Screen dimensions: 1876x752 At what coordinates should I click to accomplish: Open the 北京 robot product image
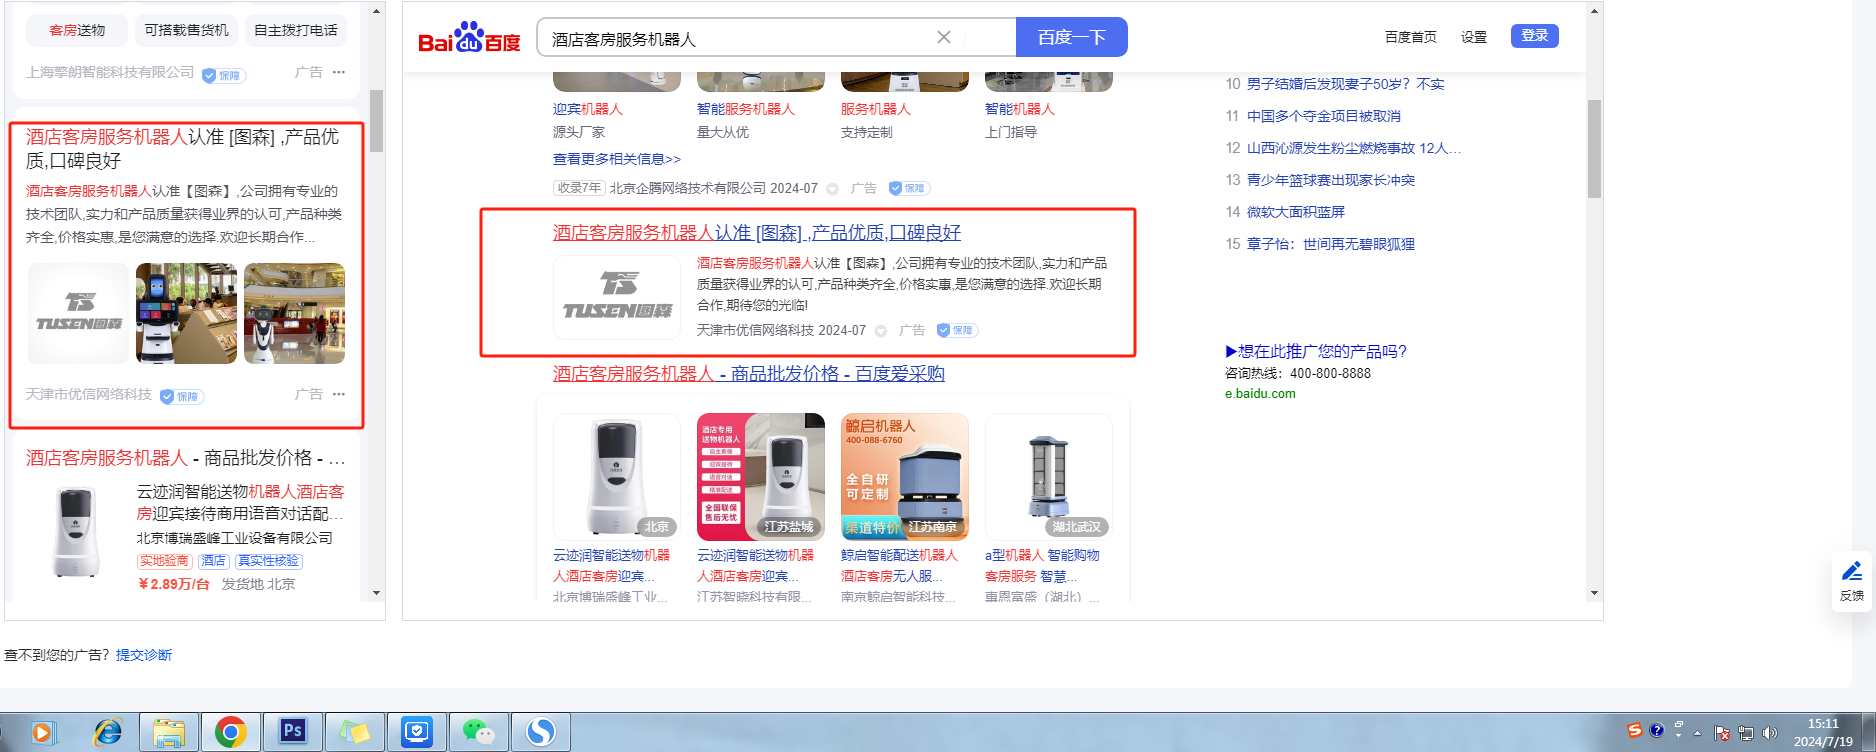(x=617, y=477)
